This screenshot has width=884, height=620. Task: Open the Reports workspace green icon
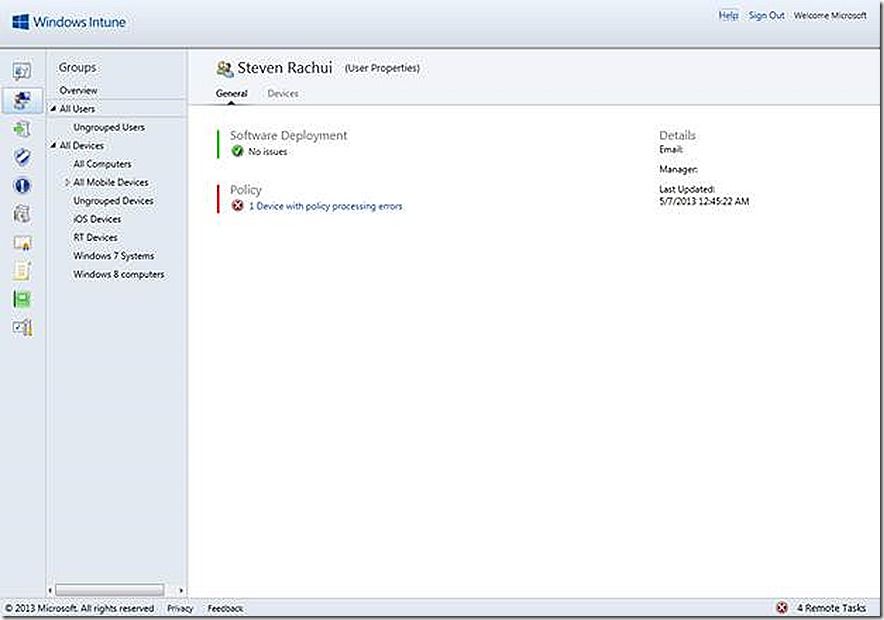coord(22,299)
